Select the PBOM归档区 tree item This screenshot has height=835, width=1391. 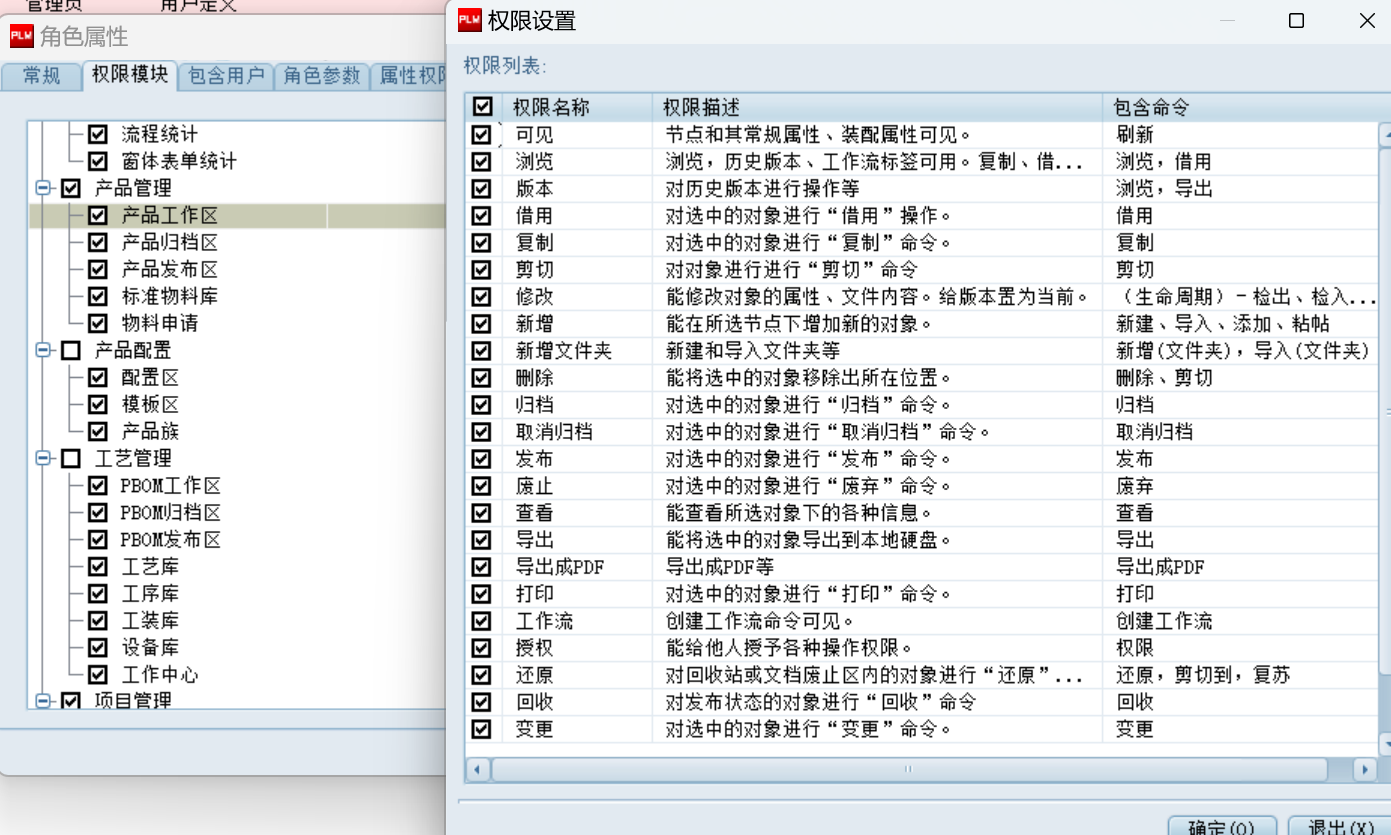coord(171,512)
